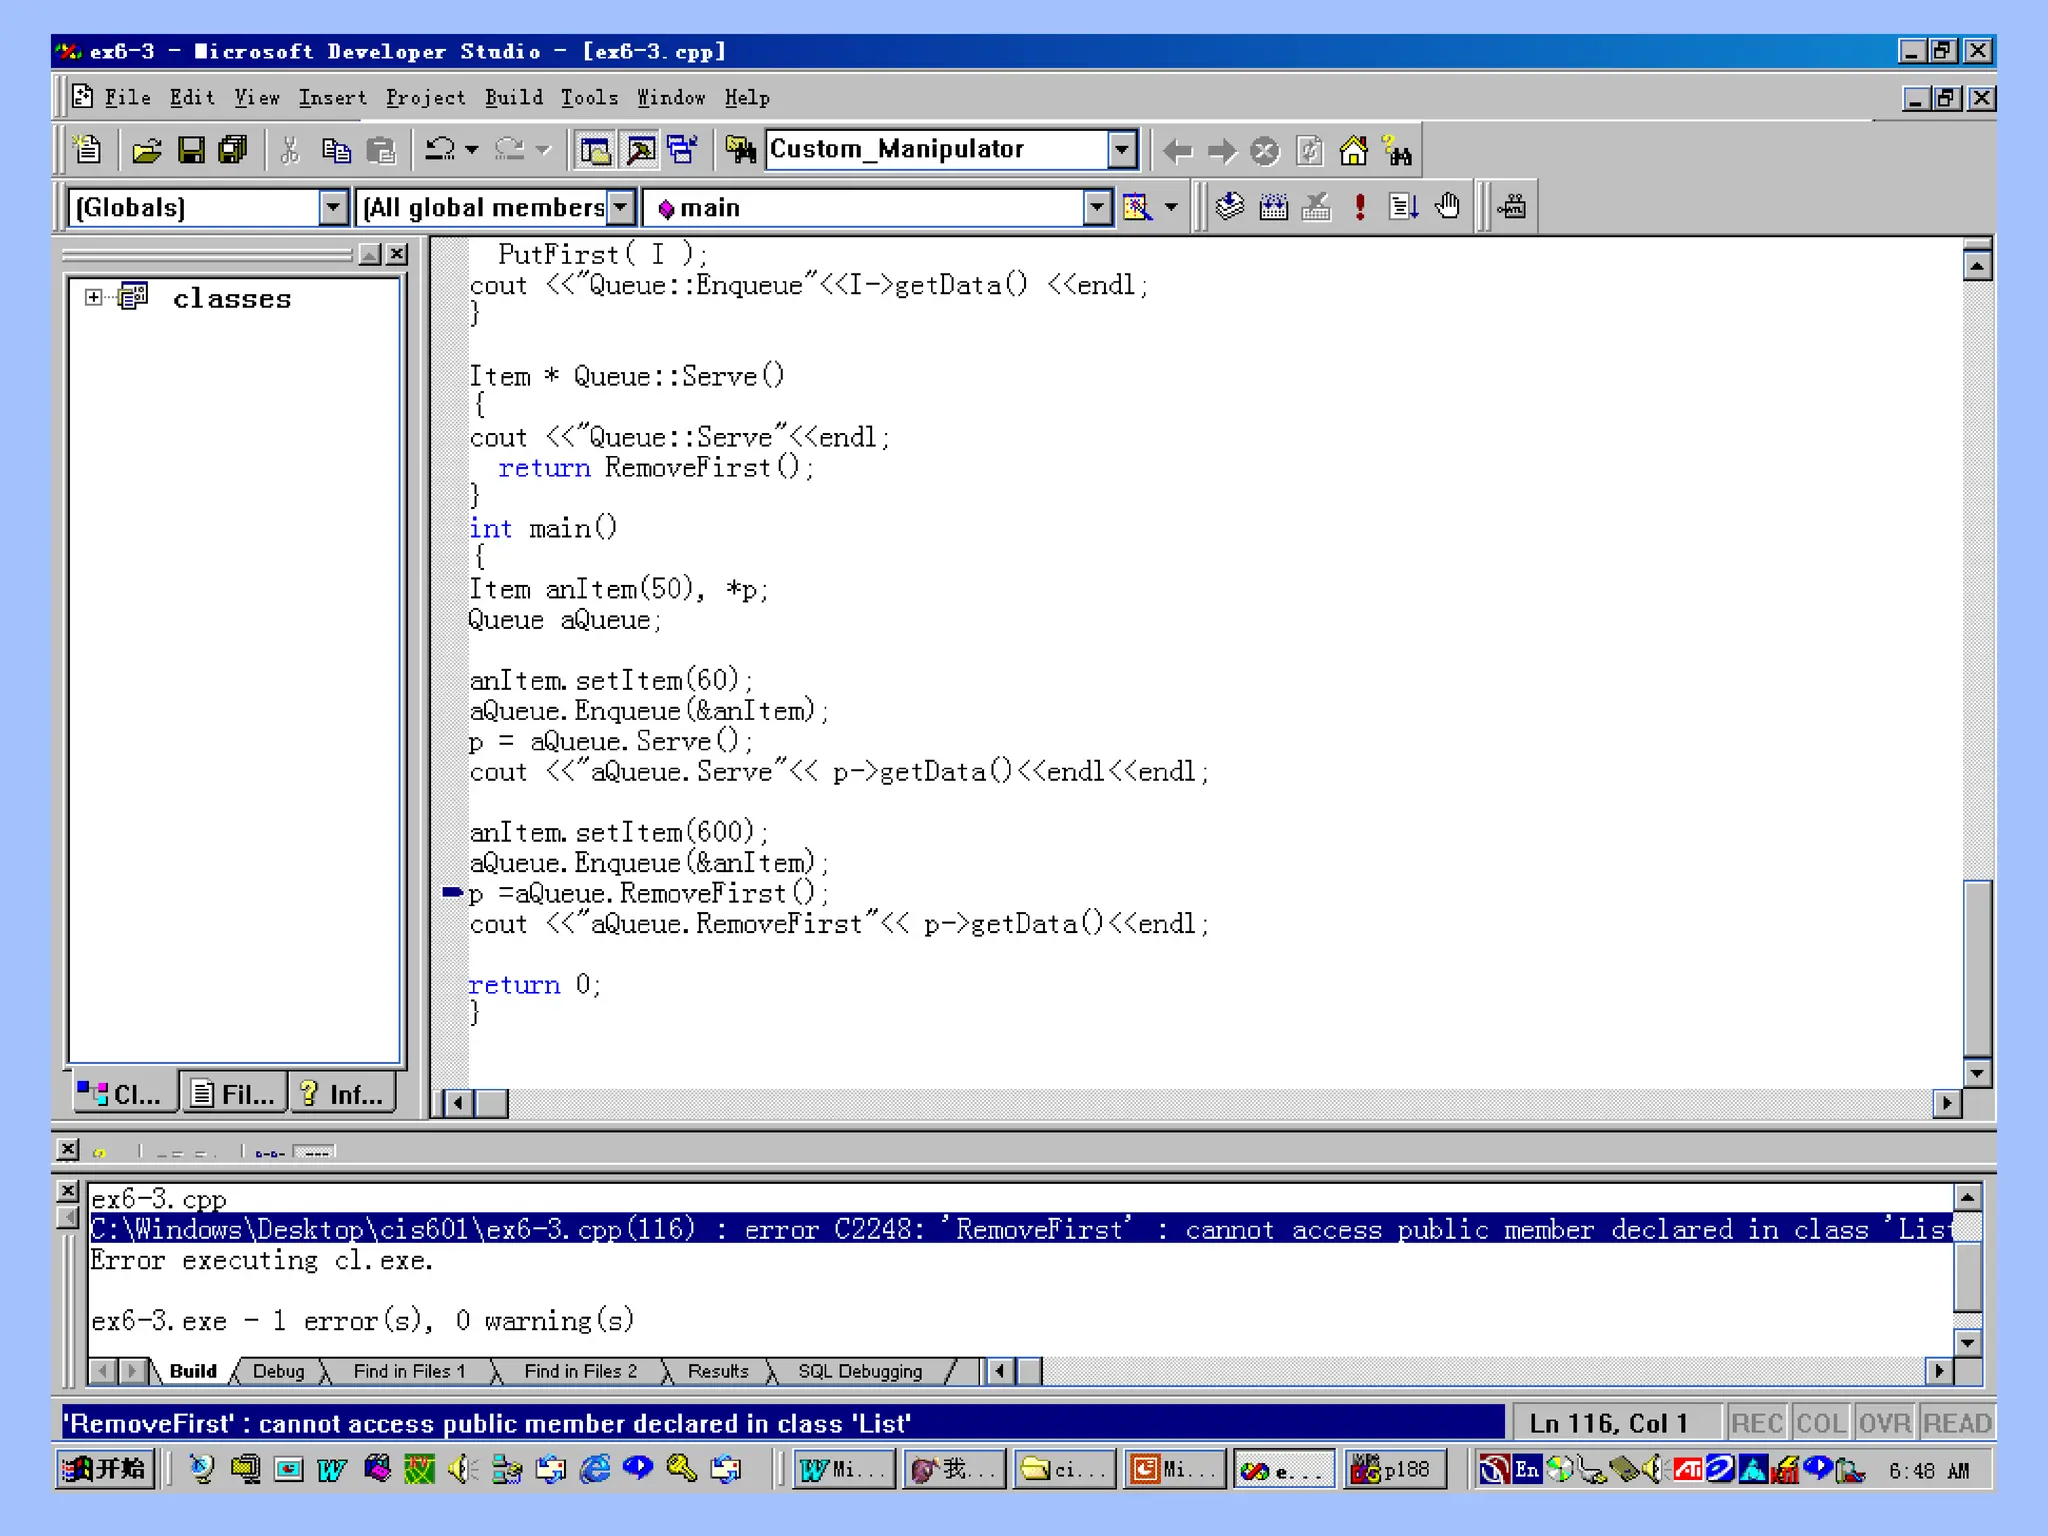Click the hand Insert Breakpoint icon
This screenshot has width=2048, height=1536.
1447,207
